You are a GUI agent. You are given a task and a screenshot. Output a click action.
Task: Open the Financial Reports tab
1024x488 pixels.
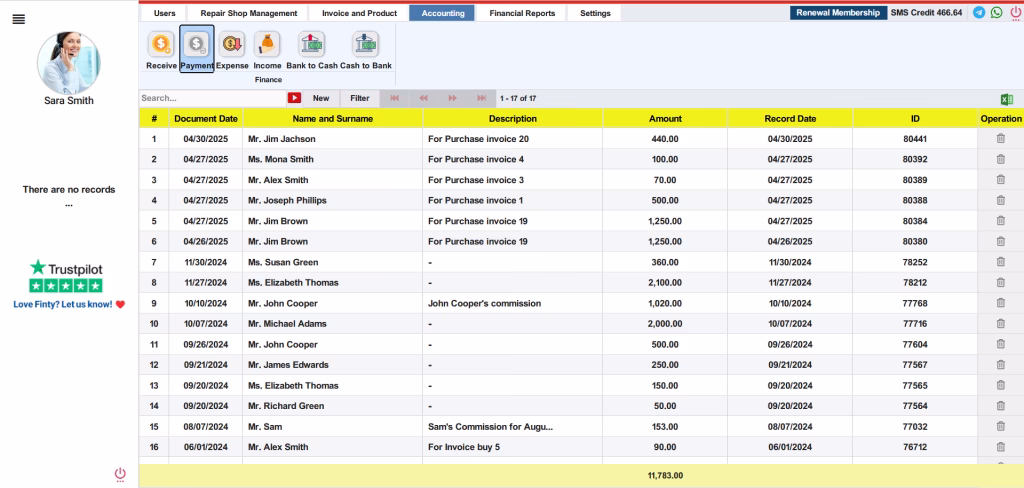pyautogui.click(x=522, y=13)
